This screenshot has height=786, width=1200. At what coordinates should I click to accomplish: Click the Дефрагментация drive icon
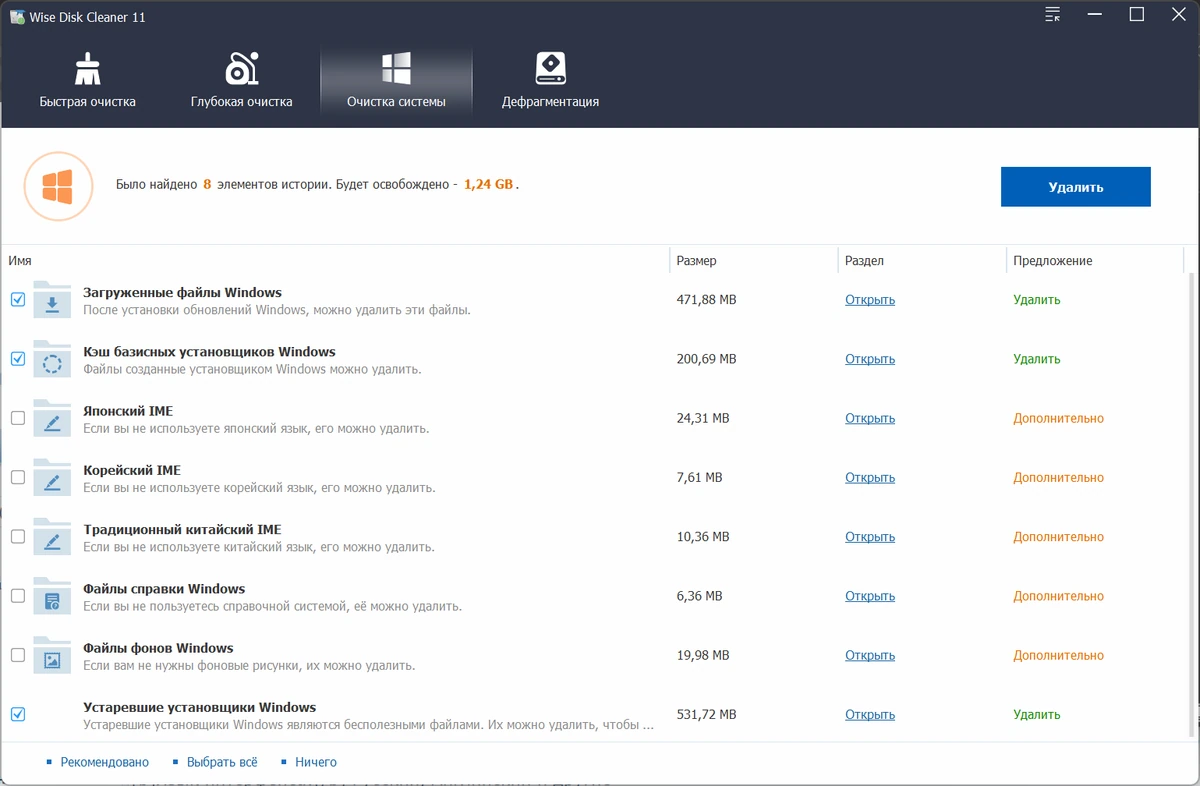(551, 68)
